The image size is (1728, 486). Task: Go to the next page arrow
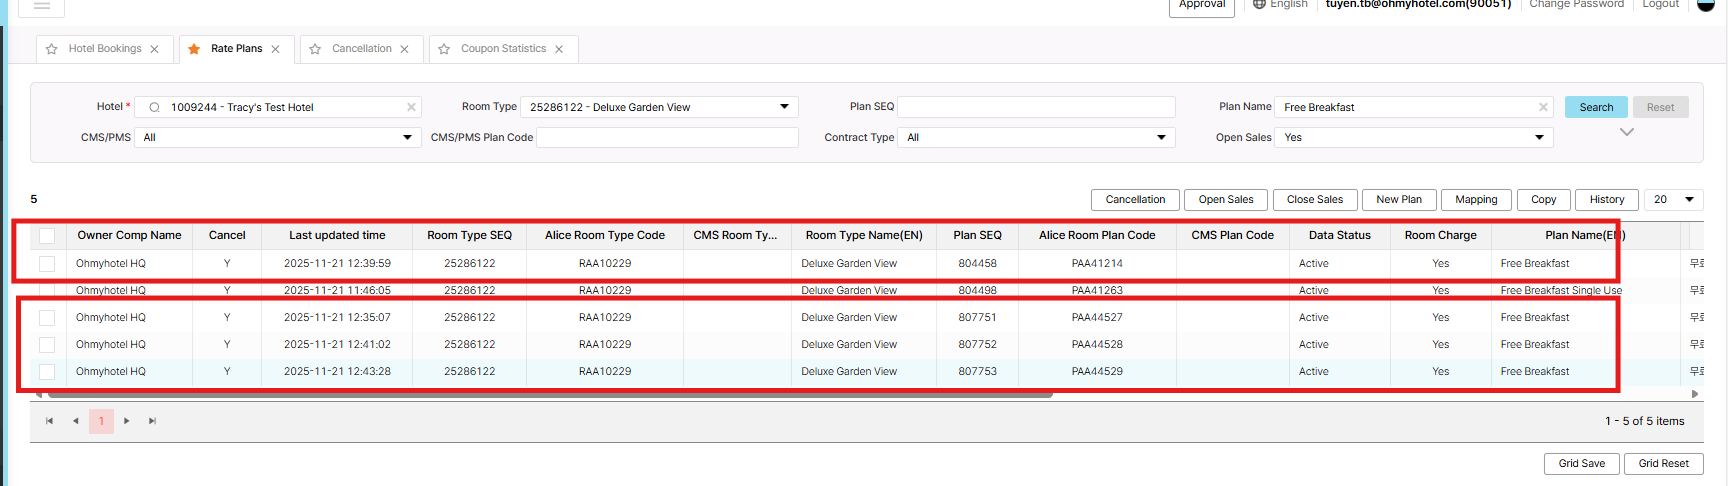tap(127, 421)
